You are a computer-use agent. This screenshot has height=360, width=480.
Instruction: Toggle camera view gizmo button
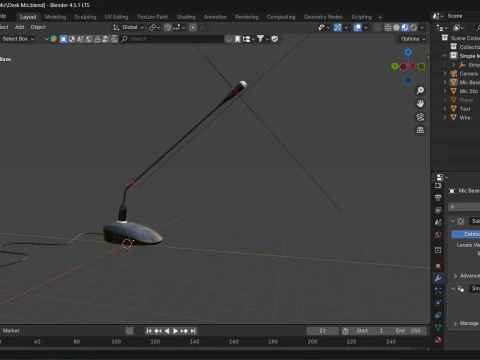420,117
